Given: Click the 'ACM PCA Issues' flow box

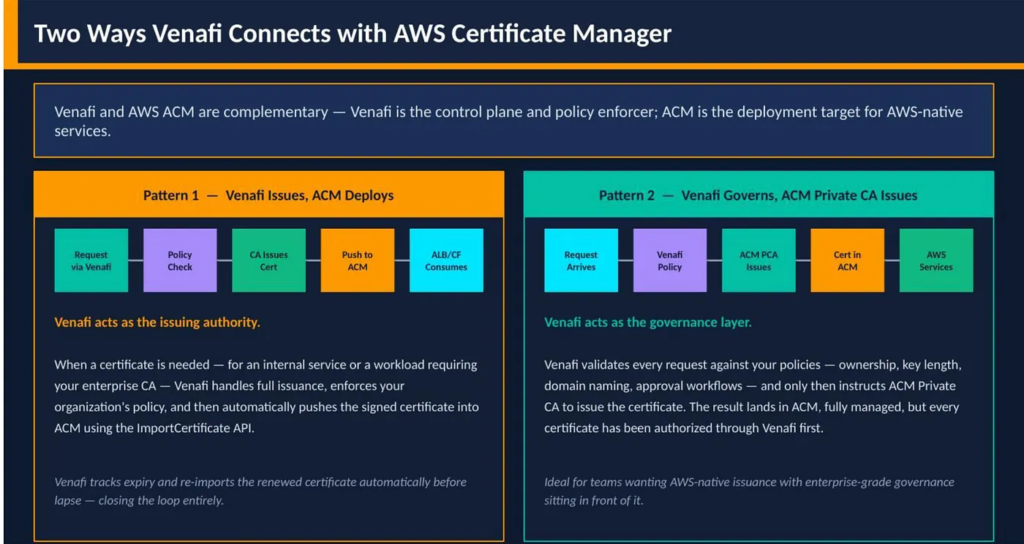Looking at the screenshot, I should 759,260.
